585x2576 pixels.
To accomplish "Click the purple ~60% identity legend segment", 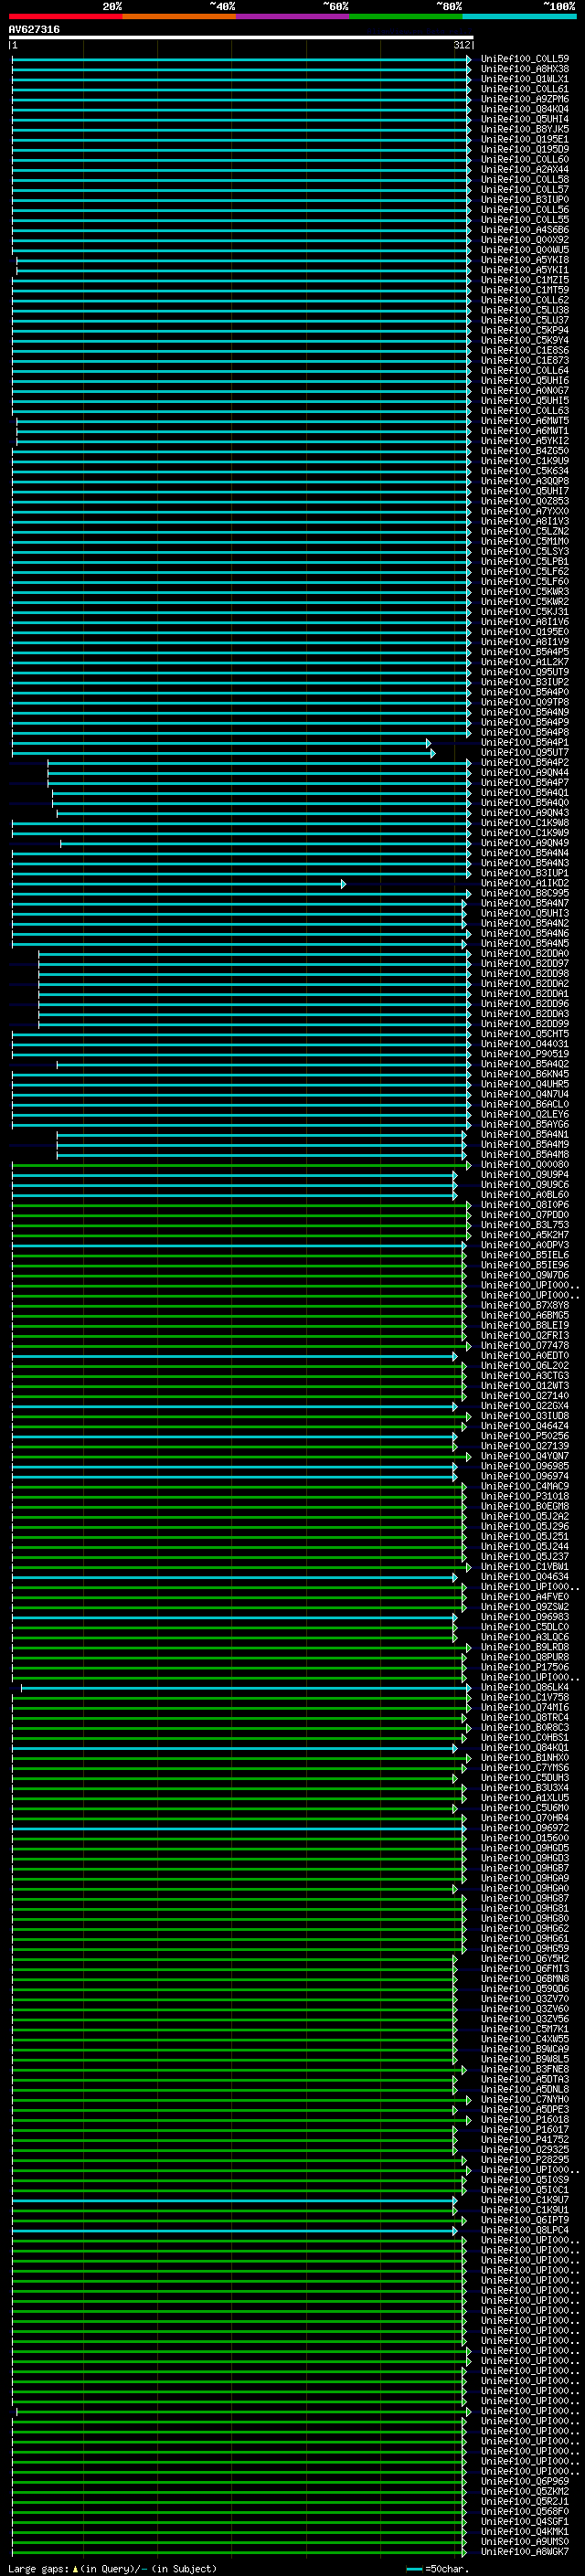I will pyautogui.click(x=293, y=16).
